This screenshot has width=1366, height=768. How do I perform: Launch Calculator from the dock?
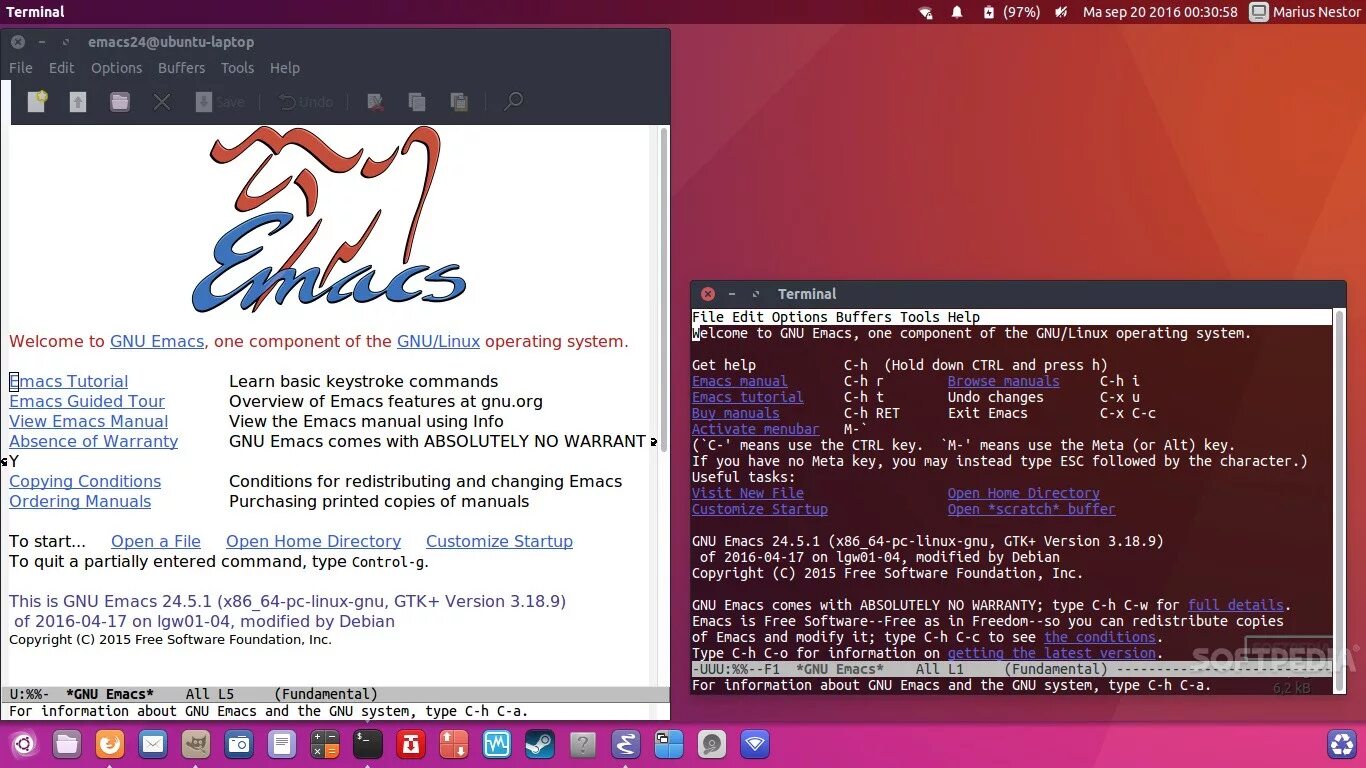325,744
